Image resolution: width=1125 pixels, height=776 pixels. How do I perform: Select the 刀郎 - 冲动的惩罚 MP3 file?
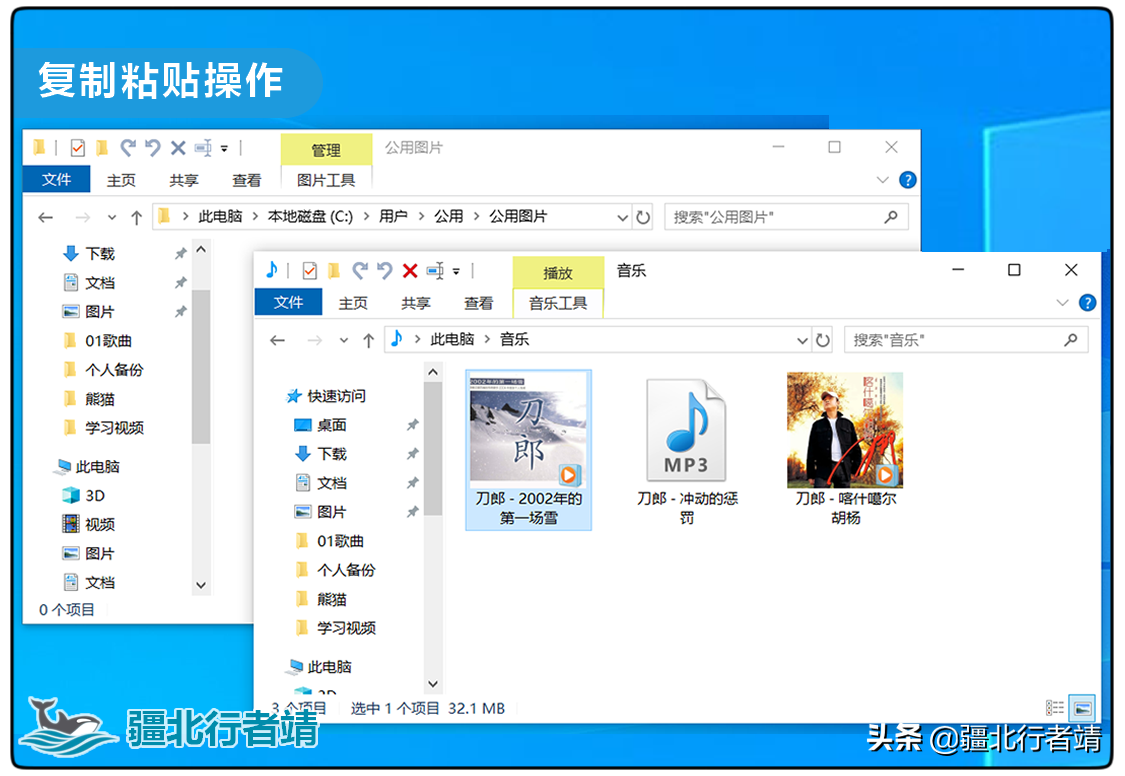coord(687,450)
